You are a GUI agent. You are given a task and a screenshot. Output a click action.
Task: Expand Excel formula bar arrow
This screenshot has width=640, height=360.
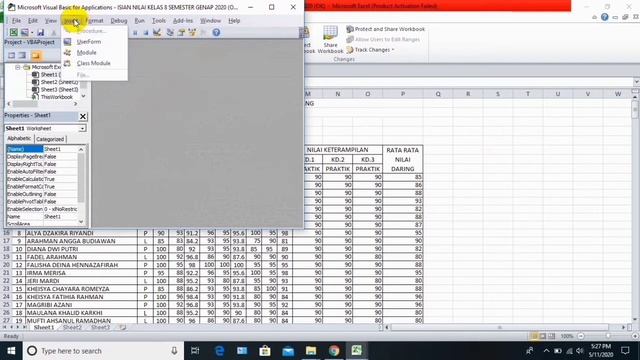click(x=636, y=82)
